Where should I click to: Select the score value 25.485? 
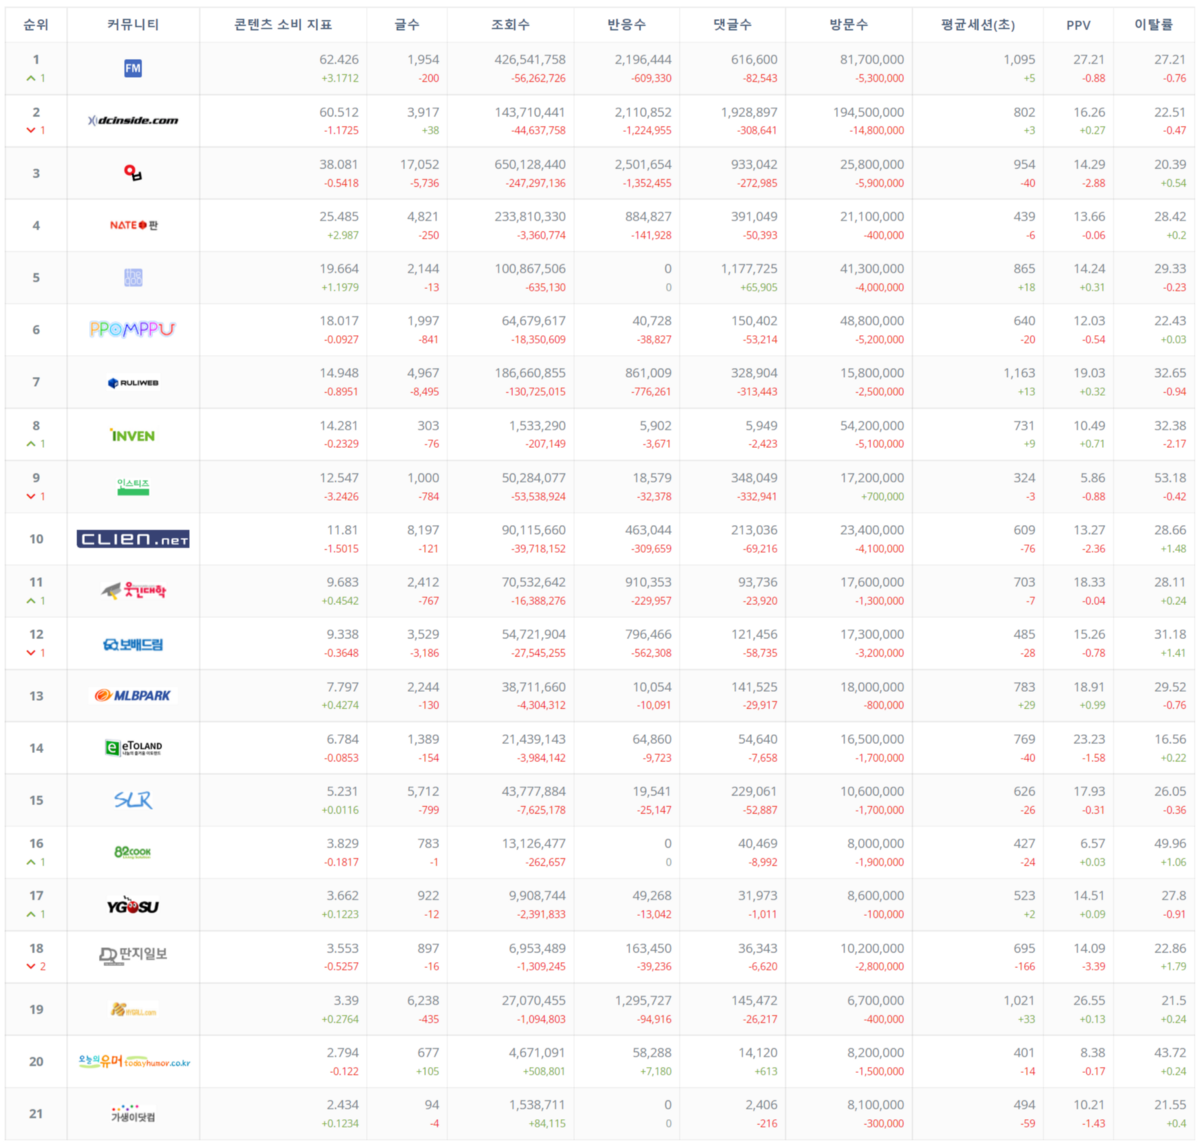(x=339, y=216)
